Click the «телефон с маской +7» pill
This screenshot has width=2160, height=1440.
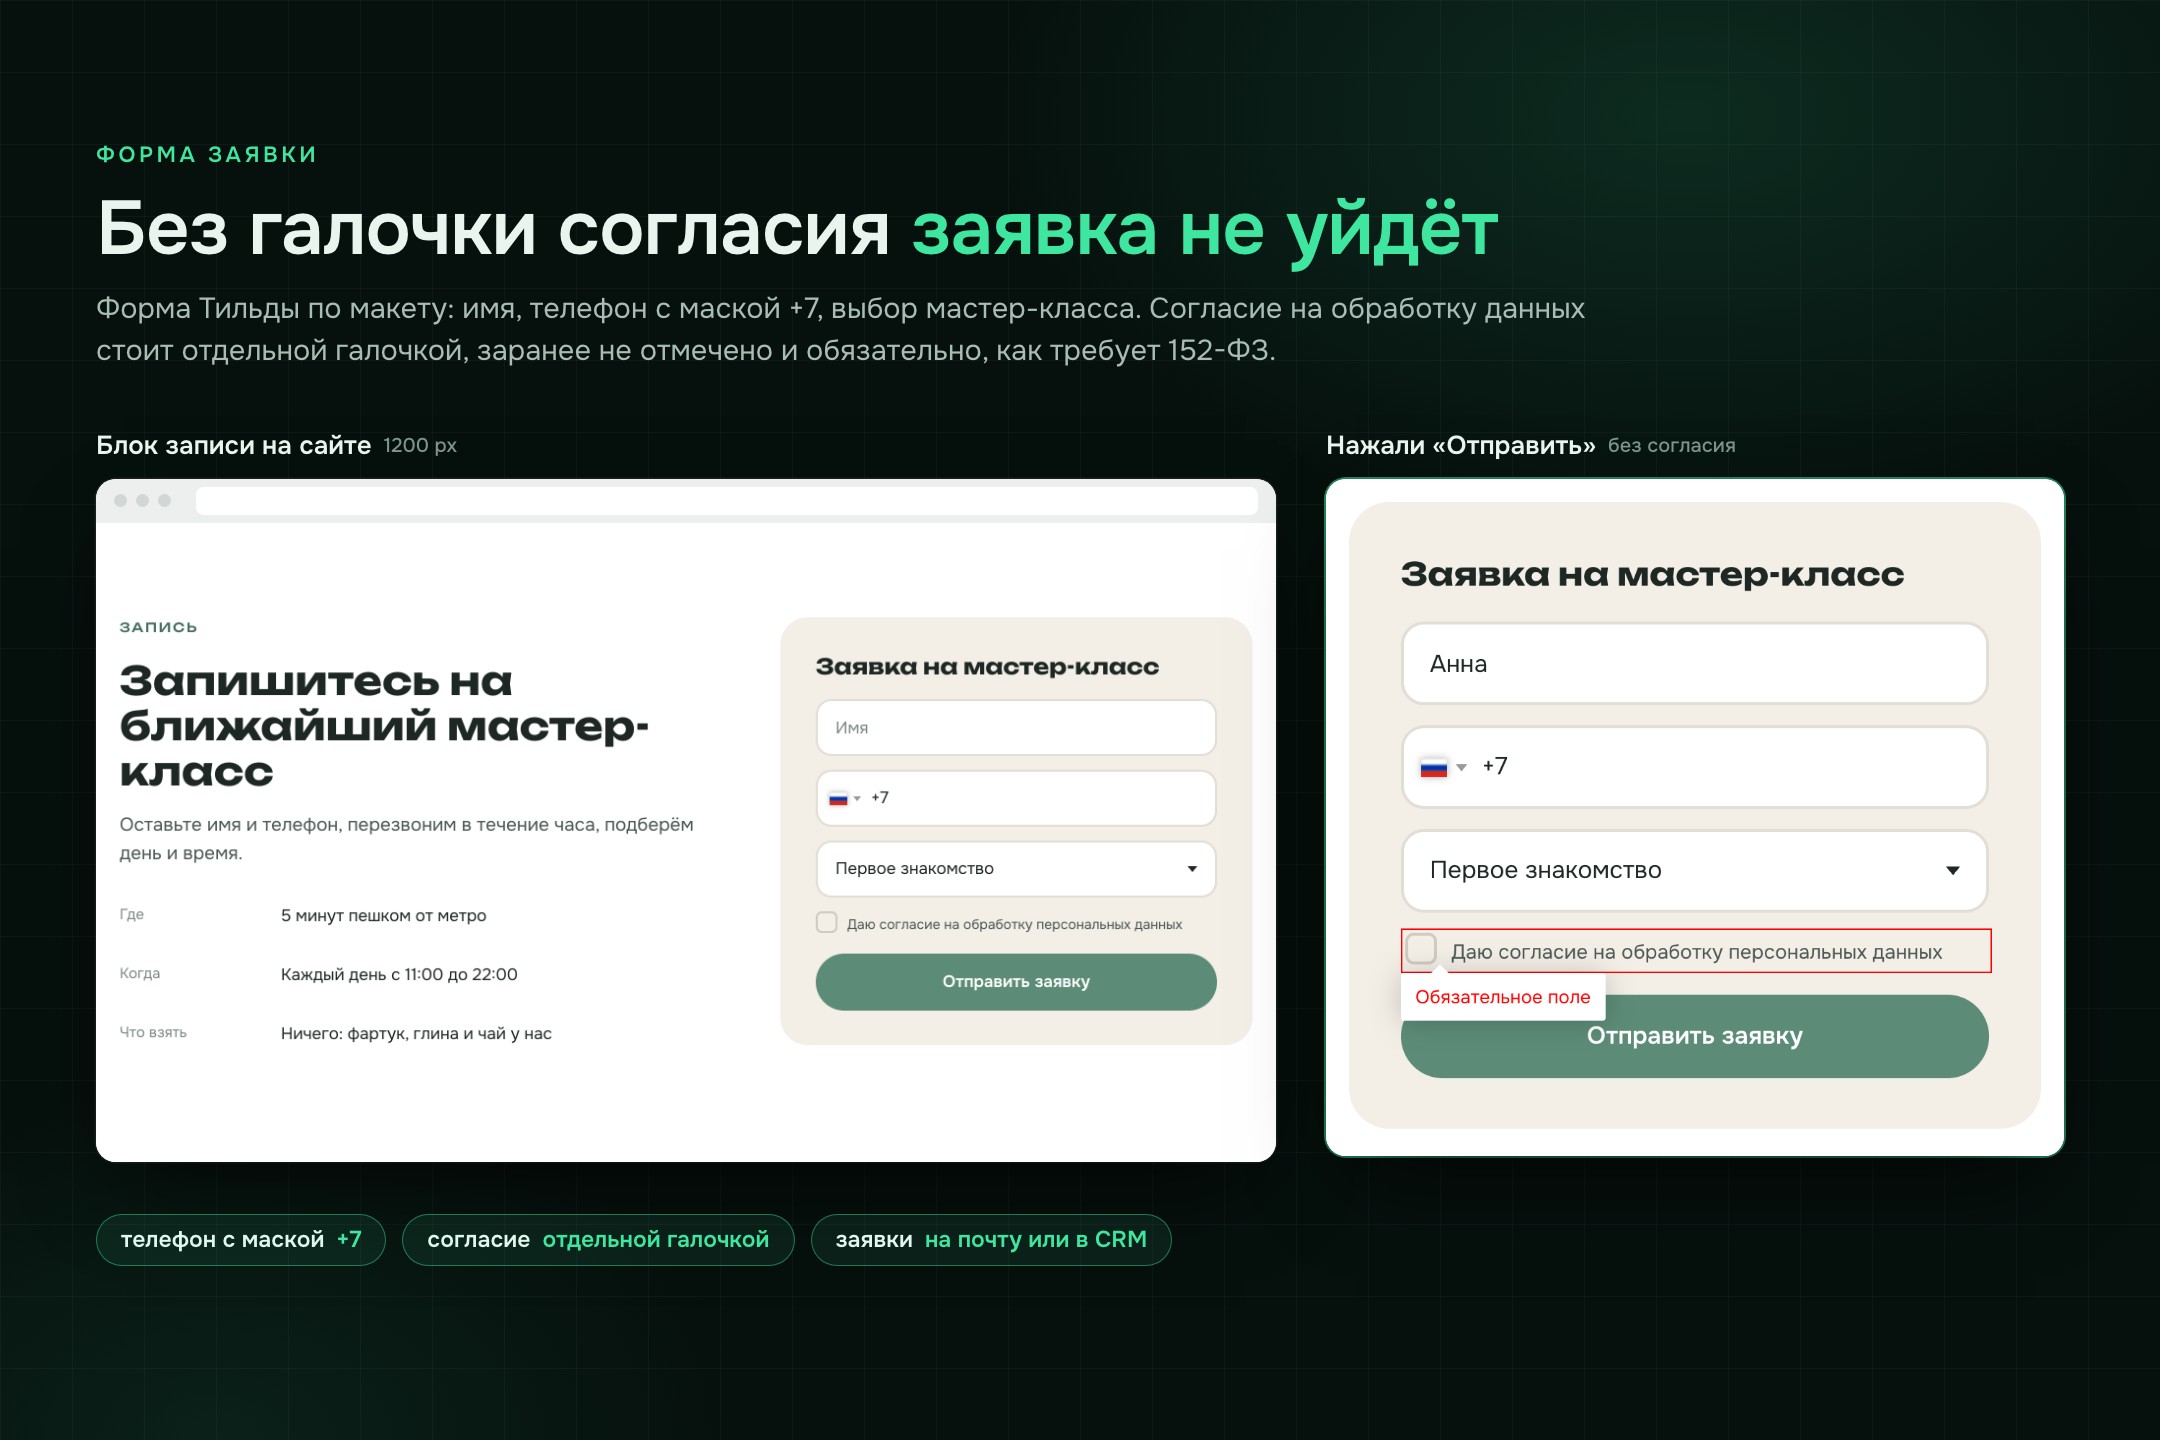(x=241, y=1240)
